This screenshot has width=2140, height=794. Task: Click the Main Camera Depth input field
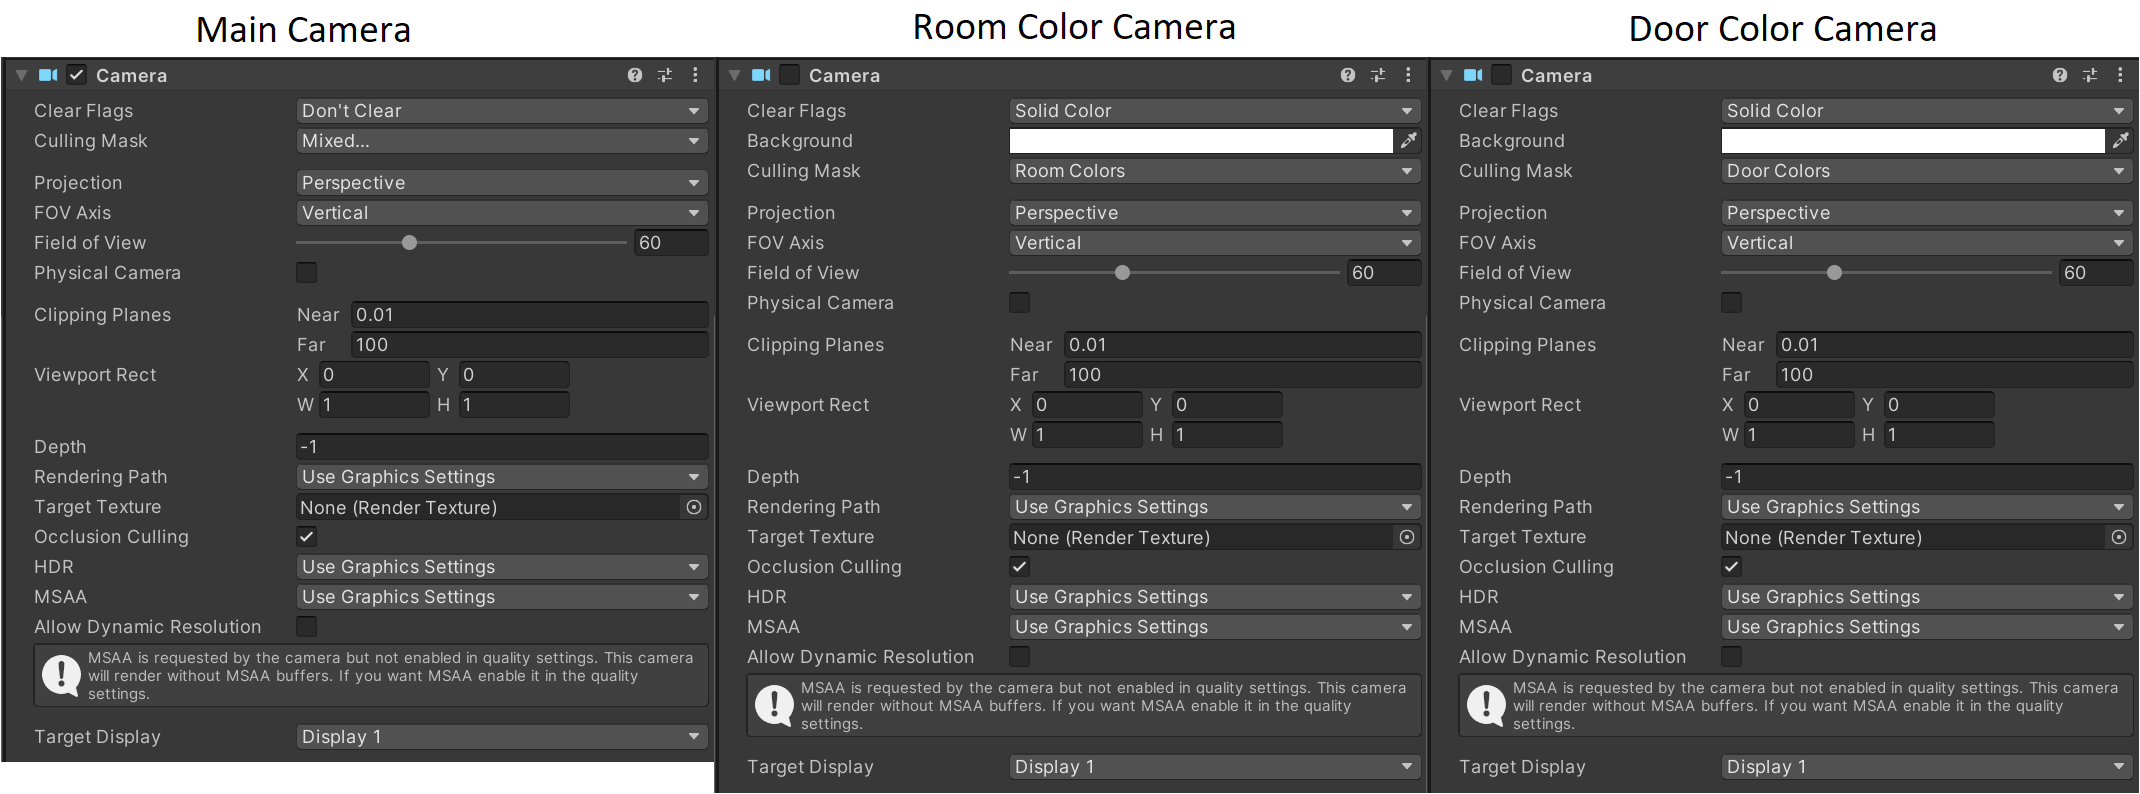(x=501, y=447)
